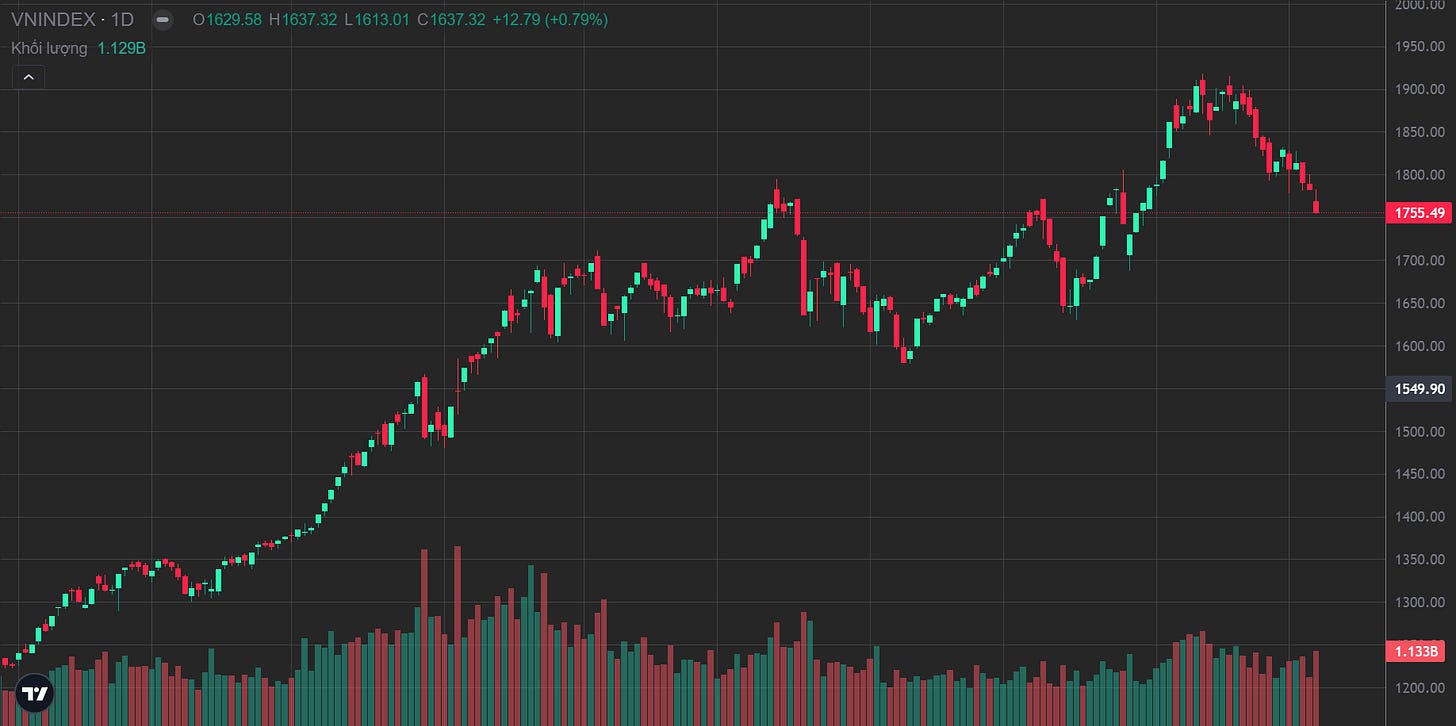Image resolution: width=1456 pixels, height=726 pixels.
Task: Click the change value +12.79 (+0.79%)
Action: click(x=550, y=20)
